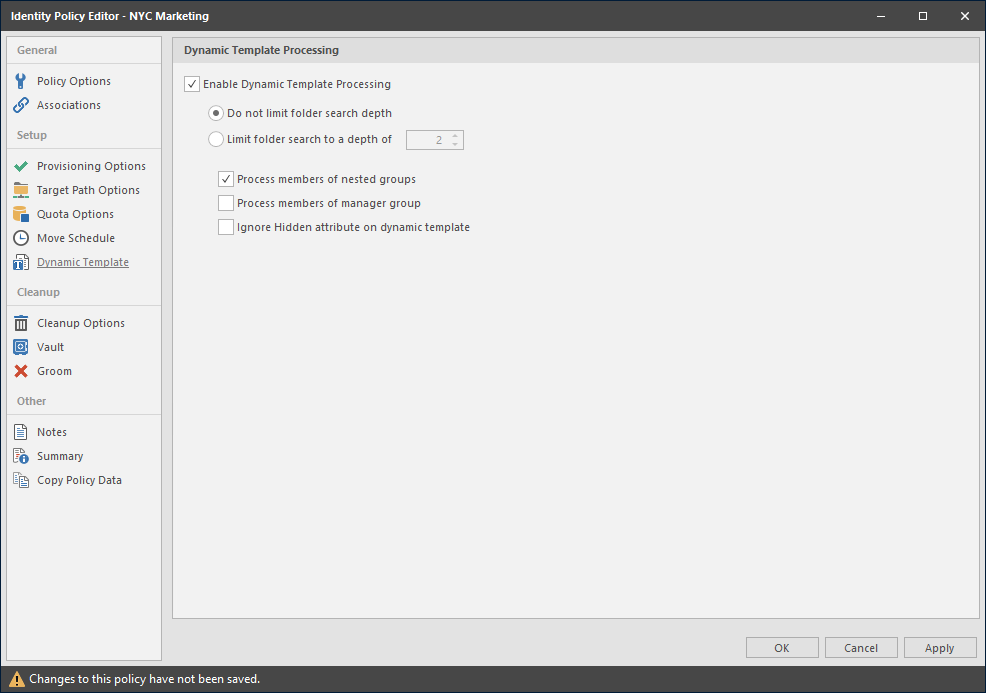Screen dimensions: 986x693
Task: Click the Quota Options database icon
Action: coord(21,214)
